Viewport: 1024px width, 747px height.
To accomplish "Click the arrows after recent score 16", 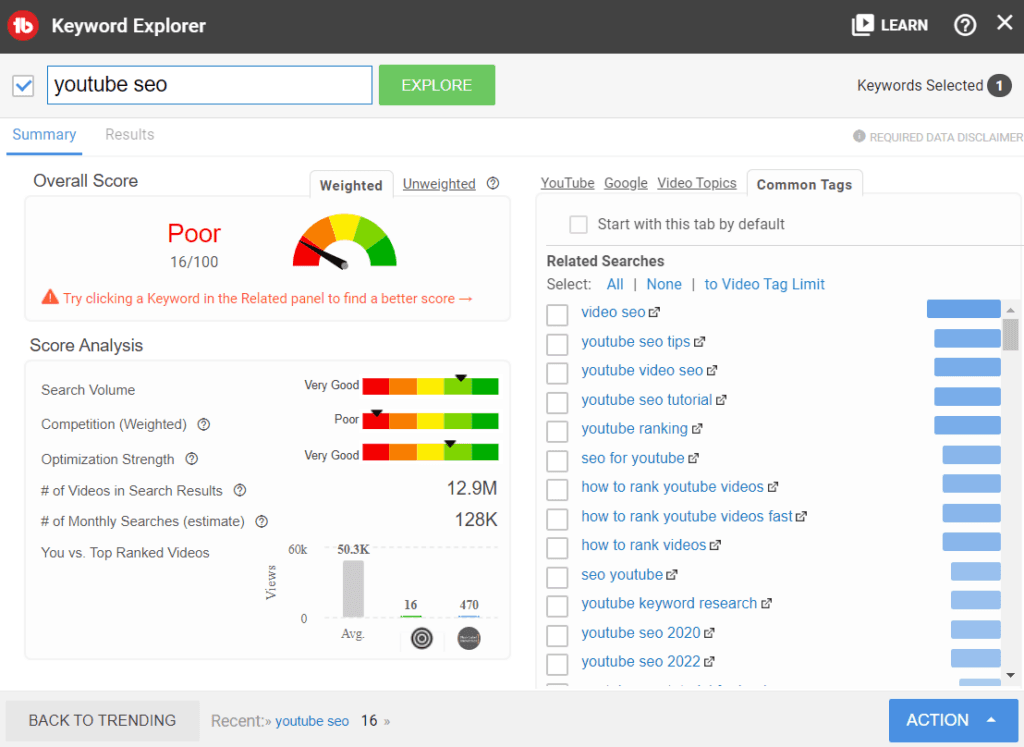I will point(387,722).
